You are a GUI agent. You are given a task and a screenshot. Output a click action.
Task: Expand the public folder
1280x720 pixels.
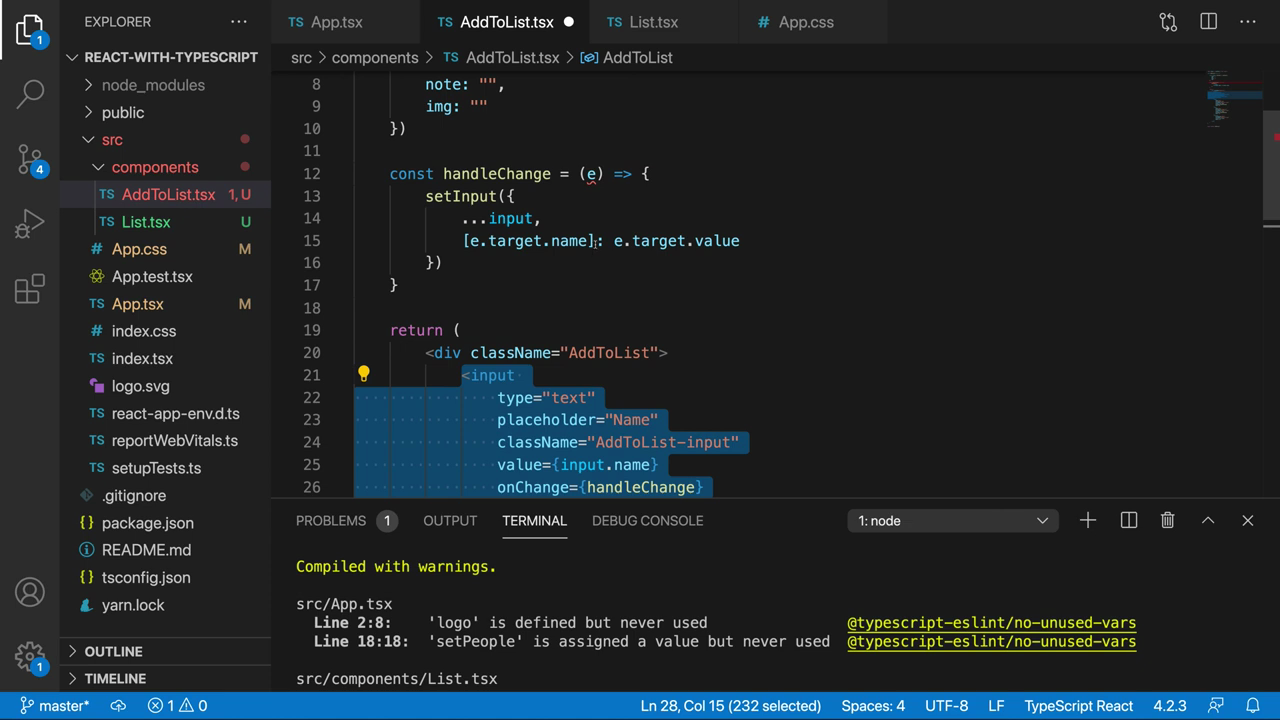(165, 112)
